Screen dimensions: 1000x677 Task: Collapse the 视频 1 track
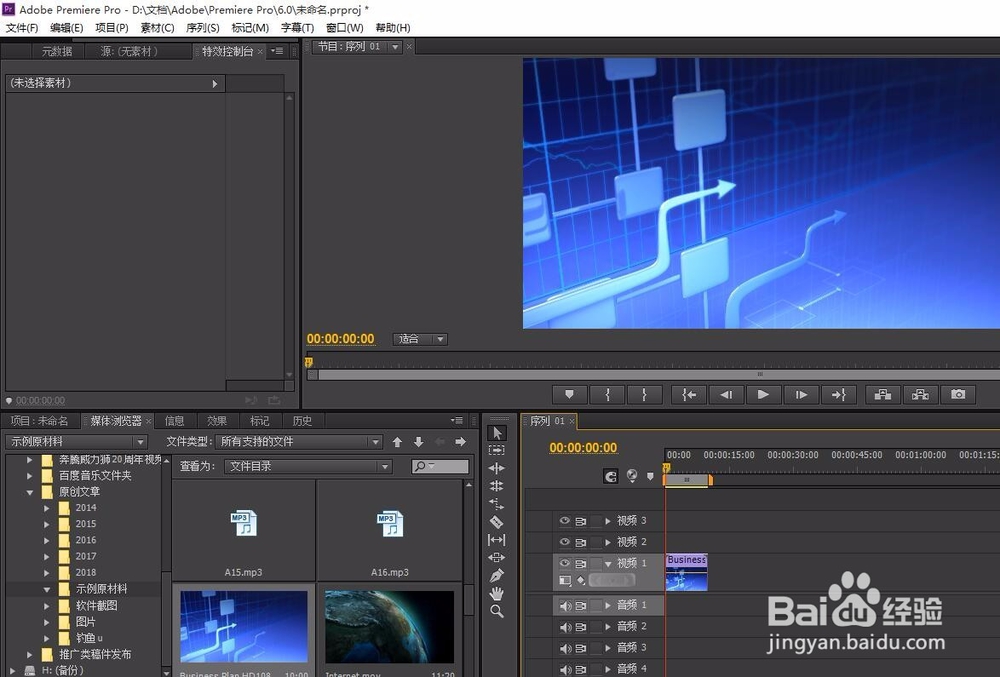[x=608, y=564]
